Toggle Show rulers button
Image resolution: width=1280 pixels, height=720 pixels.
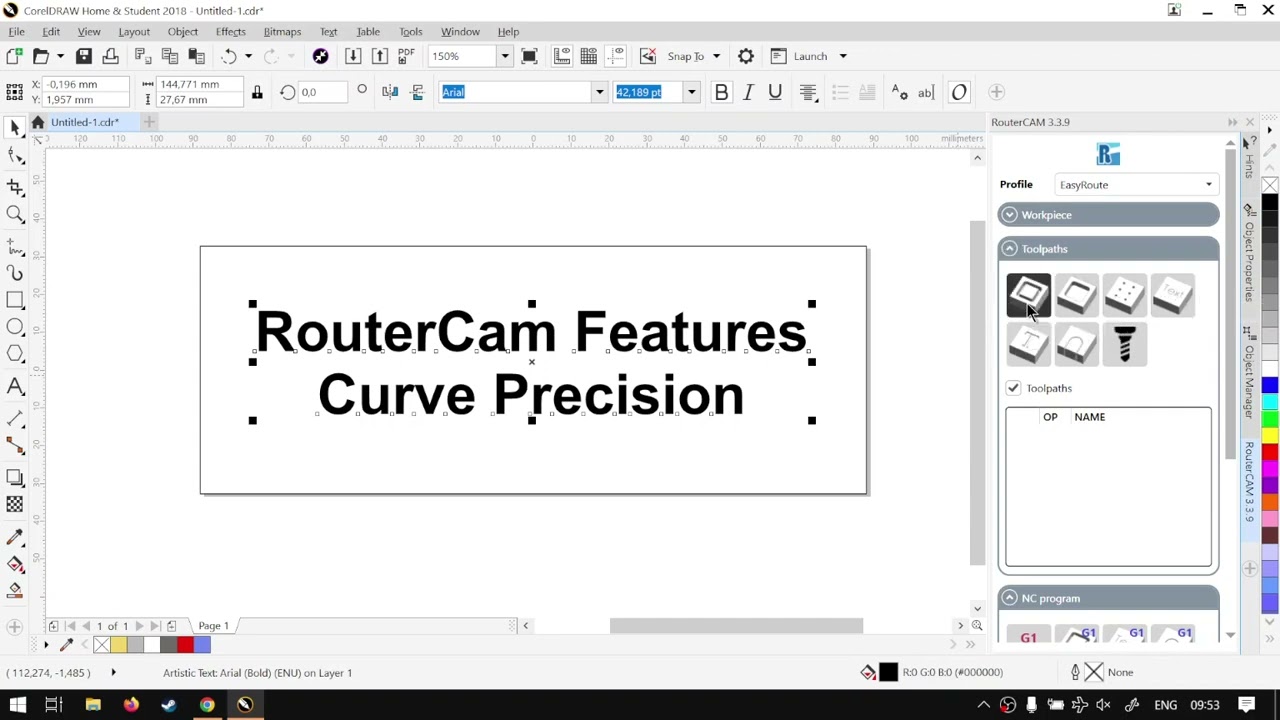point(562,56)
